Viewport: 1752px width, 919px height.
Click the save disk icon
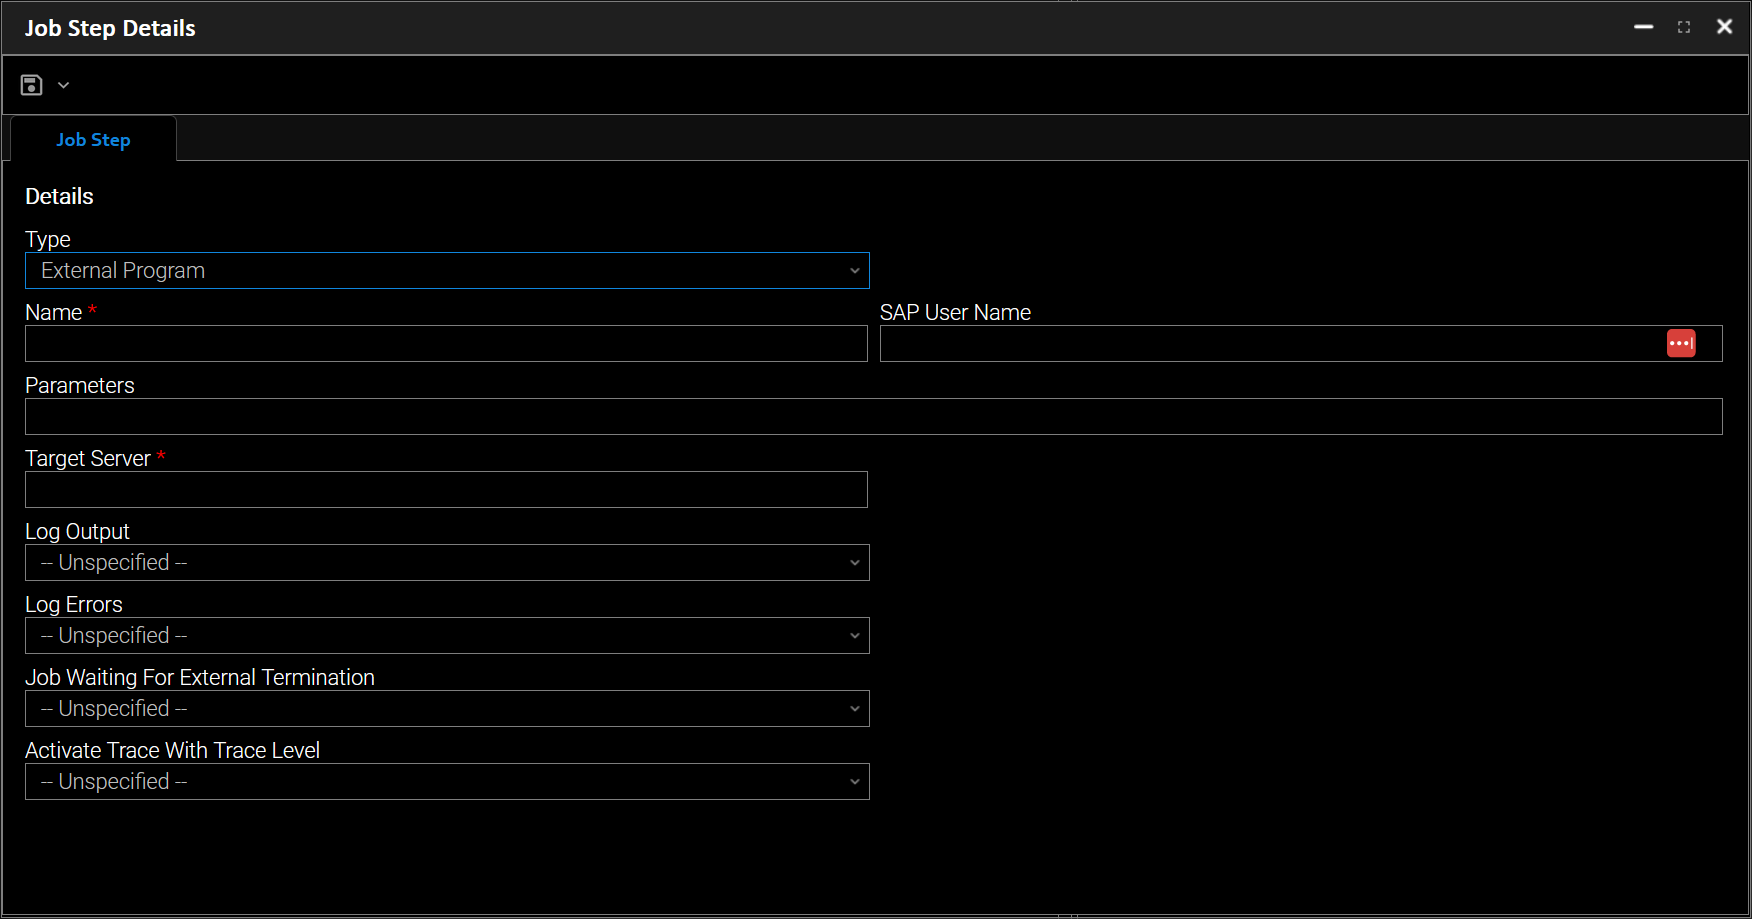coord(31,85)
